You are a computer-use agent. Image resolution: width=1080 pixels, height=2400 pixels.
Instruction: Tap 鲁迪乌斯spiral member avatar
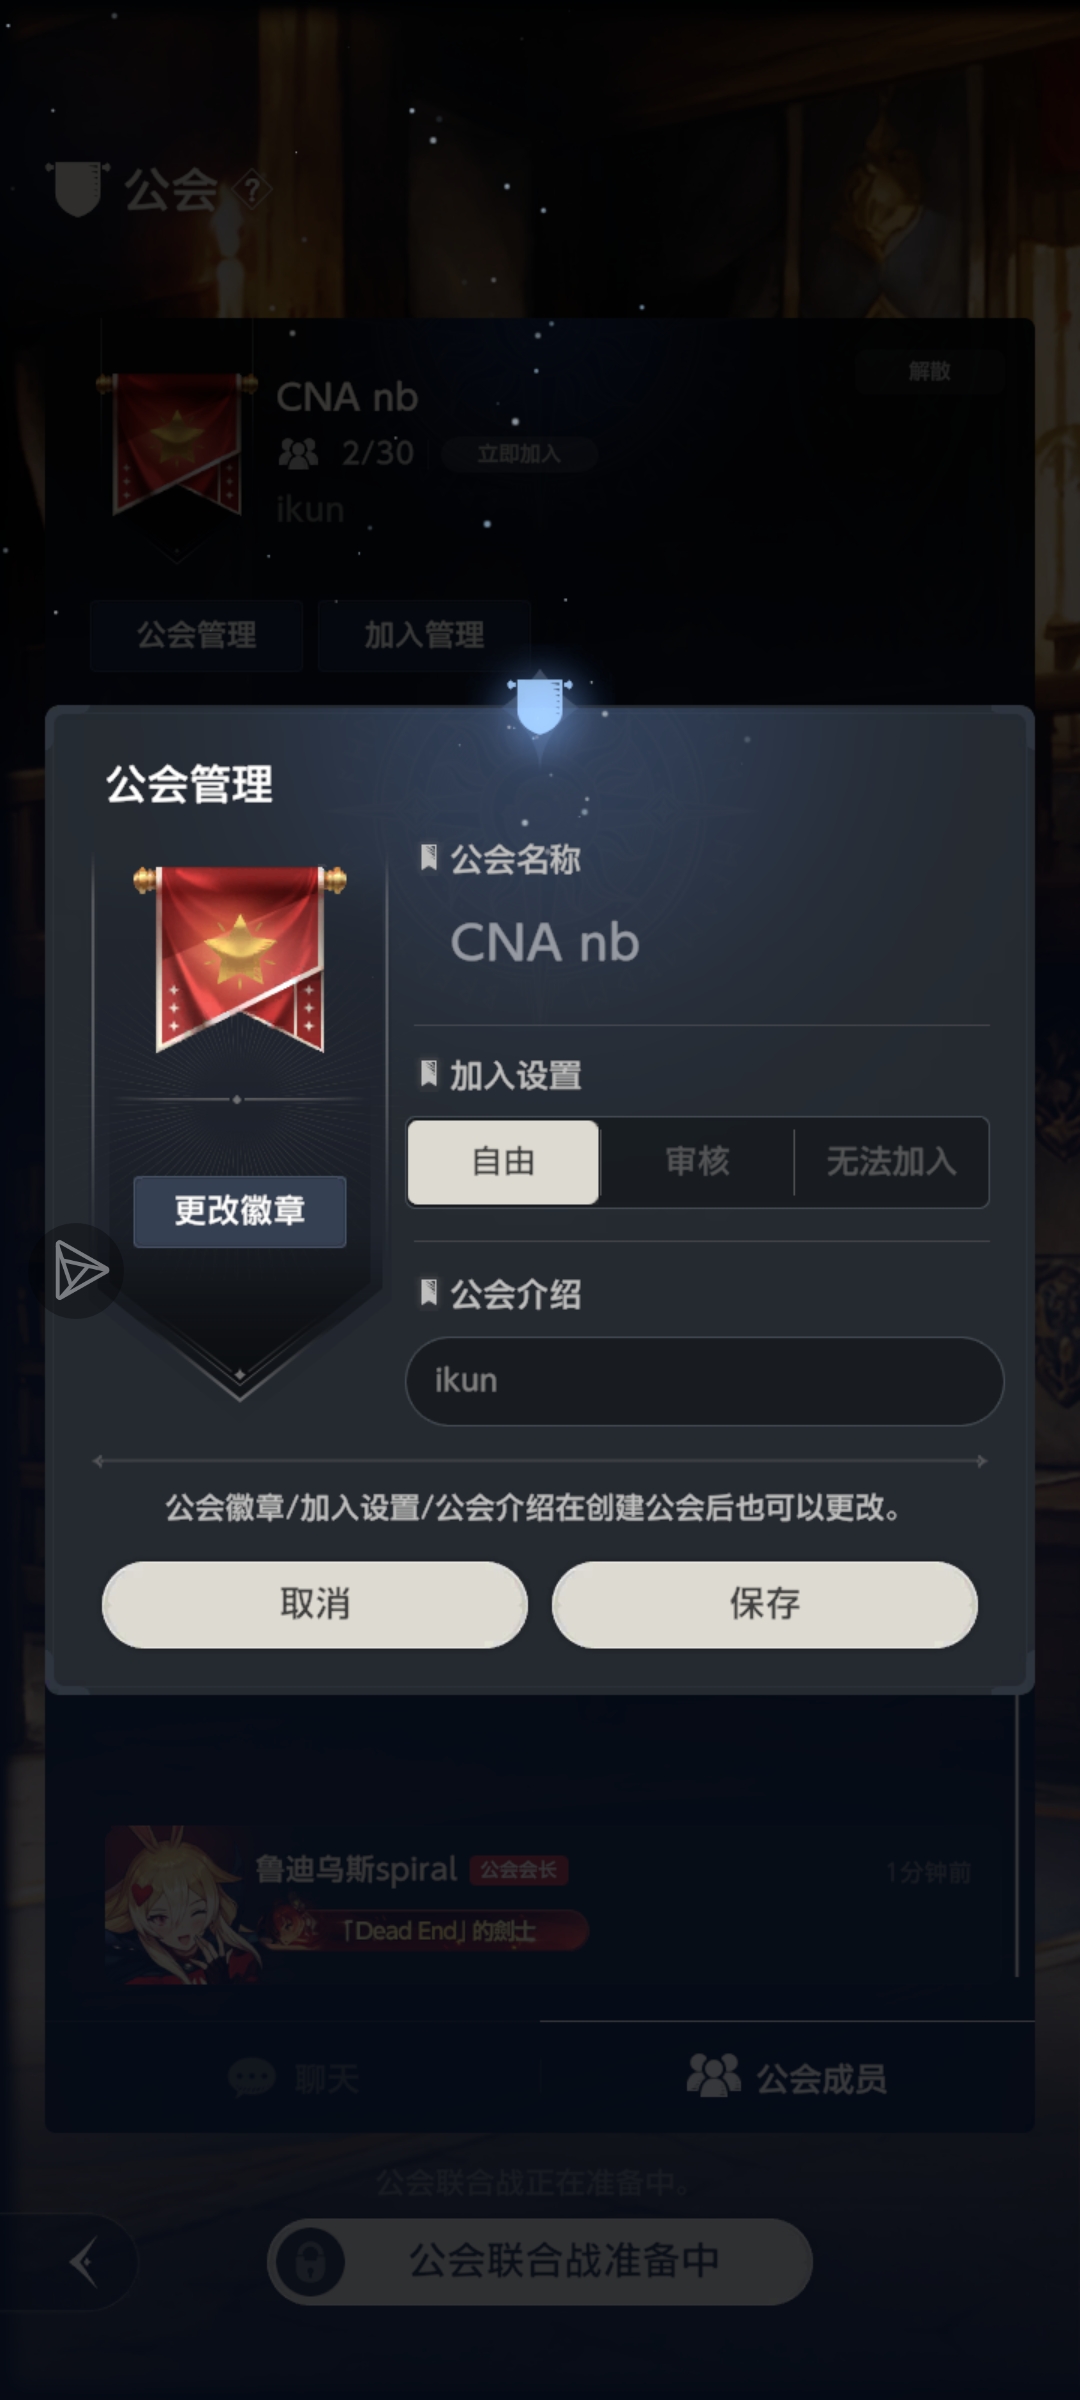tap(181, 1905)
